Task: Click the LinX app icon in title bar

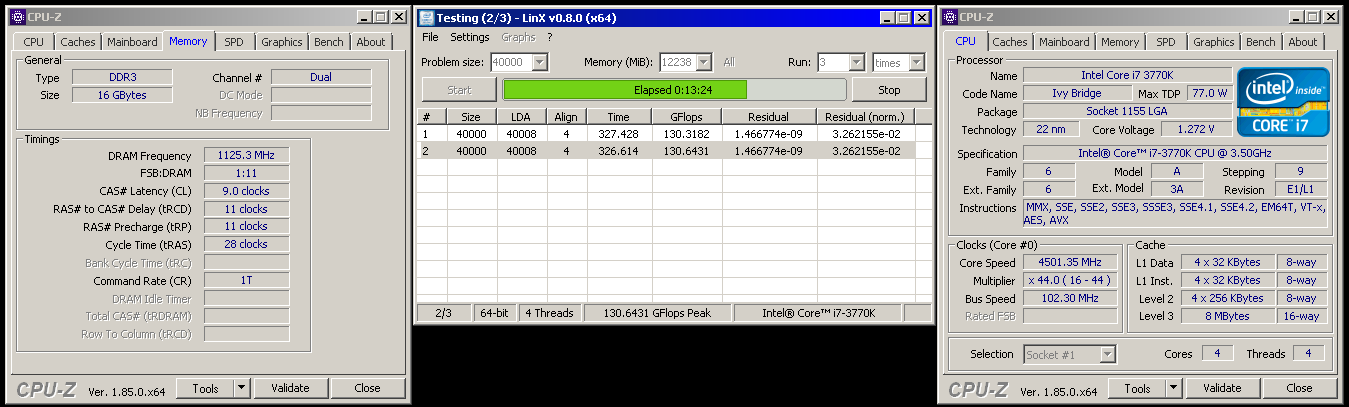Action: click(427, 17)
